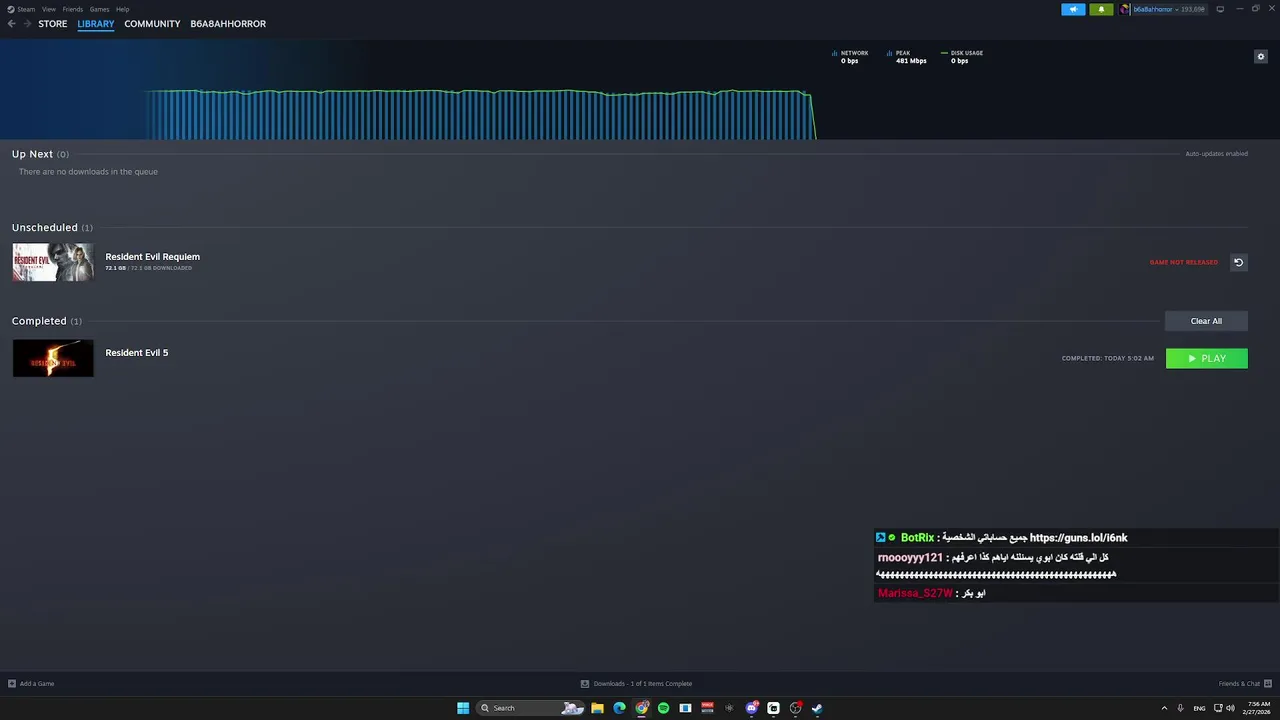Image resolution: width=1280 pixels, height=720 pixels.
Task: Open the View menu
Action: click(48, 9)
